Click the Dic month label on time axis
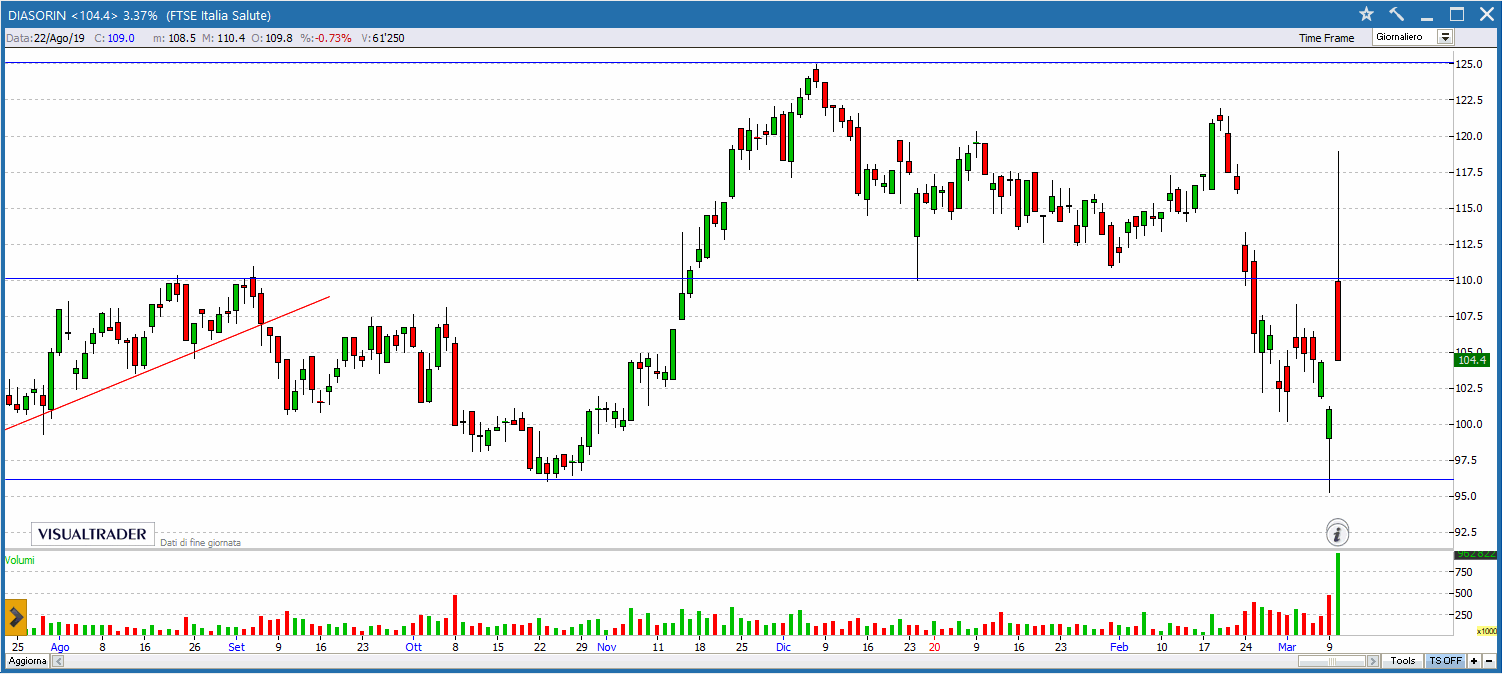This screenshot has height=674, width=1502. (x=783, y=647)
